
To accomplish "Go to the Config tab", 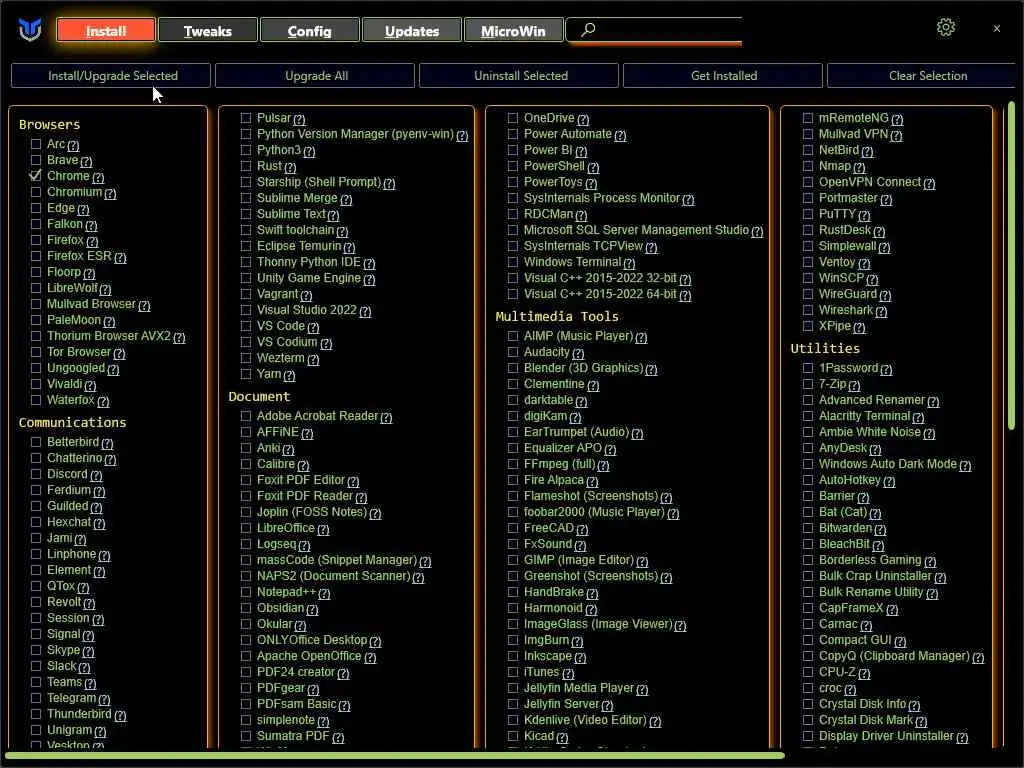I will [310, 31].
